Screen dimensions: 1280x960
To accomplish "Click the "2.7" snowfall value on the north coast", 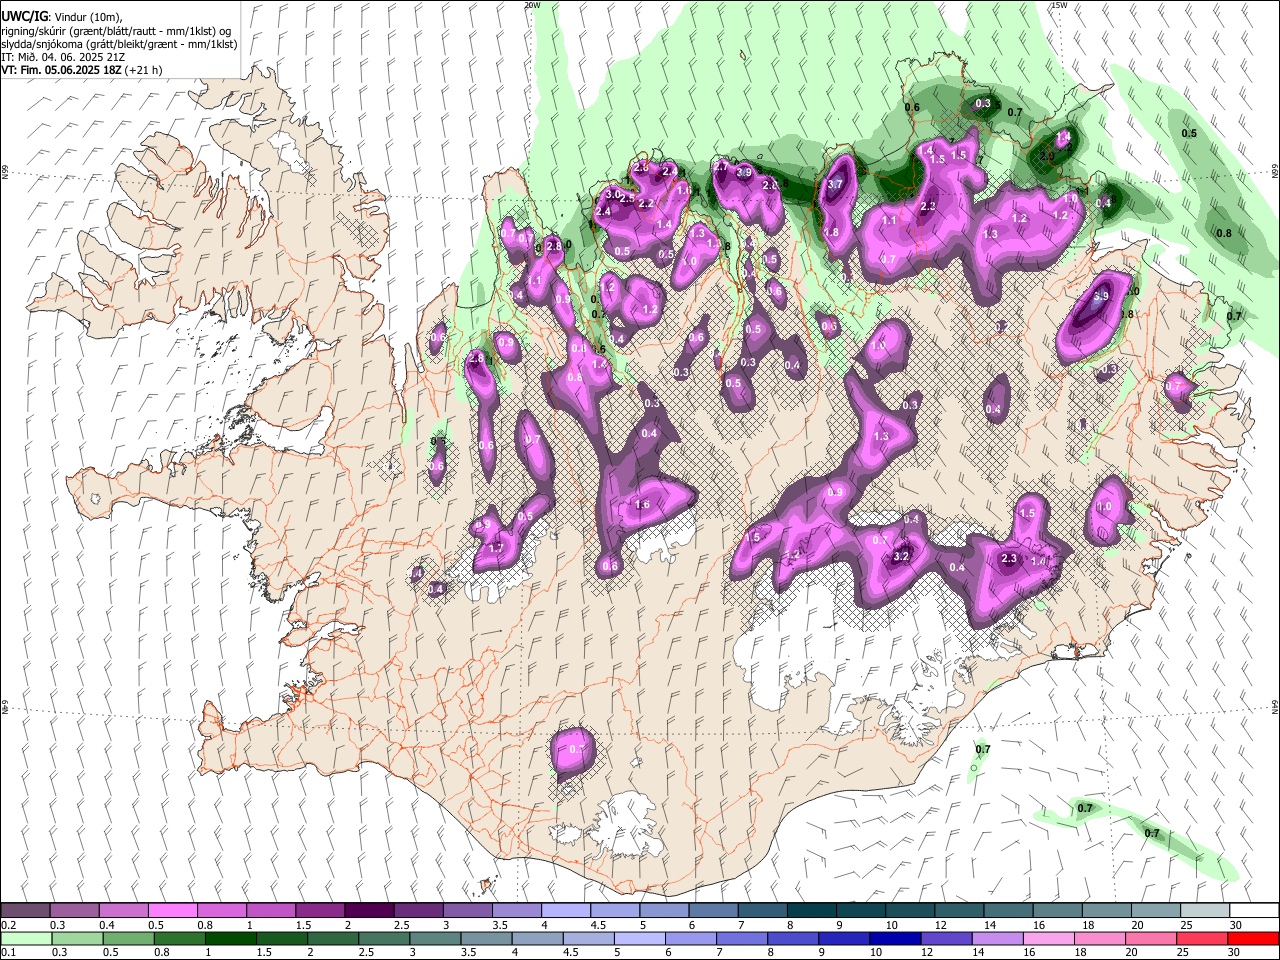I will tap(720, 167).
